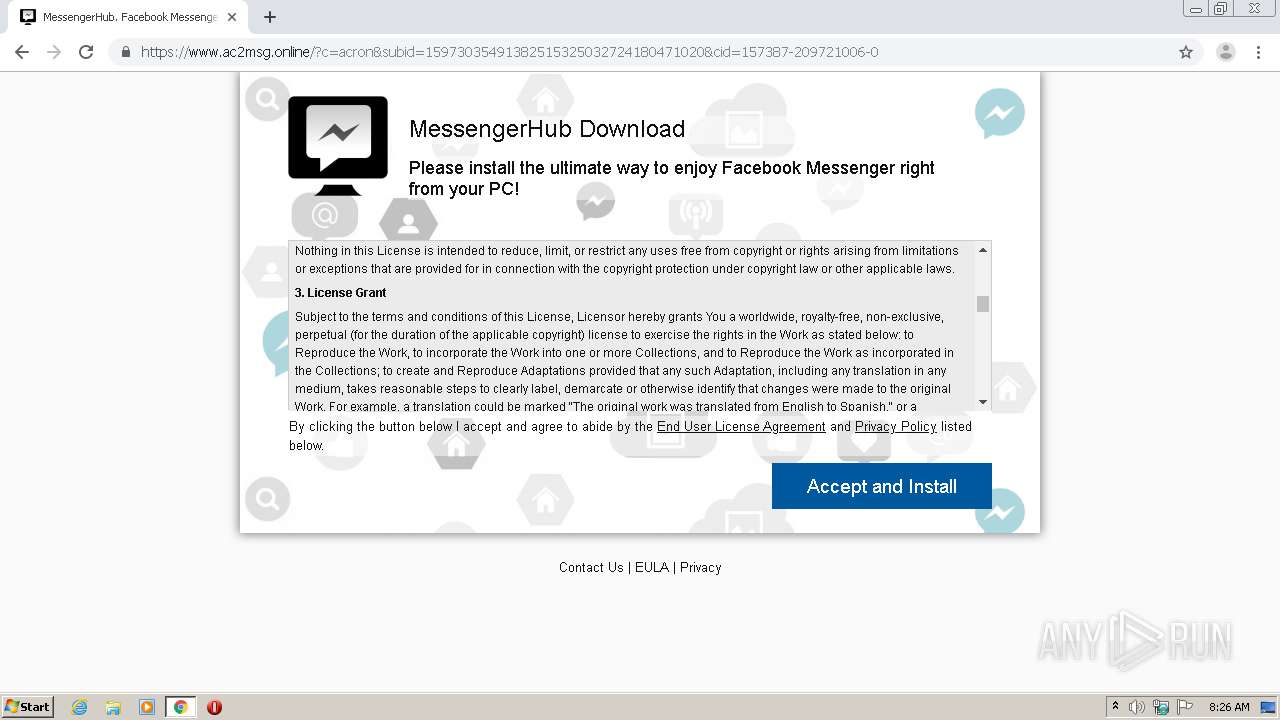Click the '3. License Grant' heading
Screen dimensions: 1280x720
coord(340,293)
